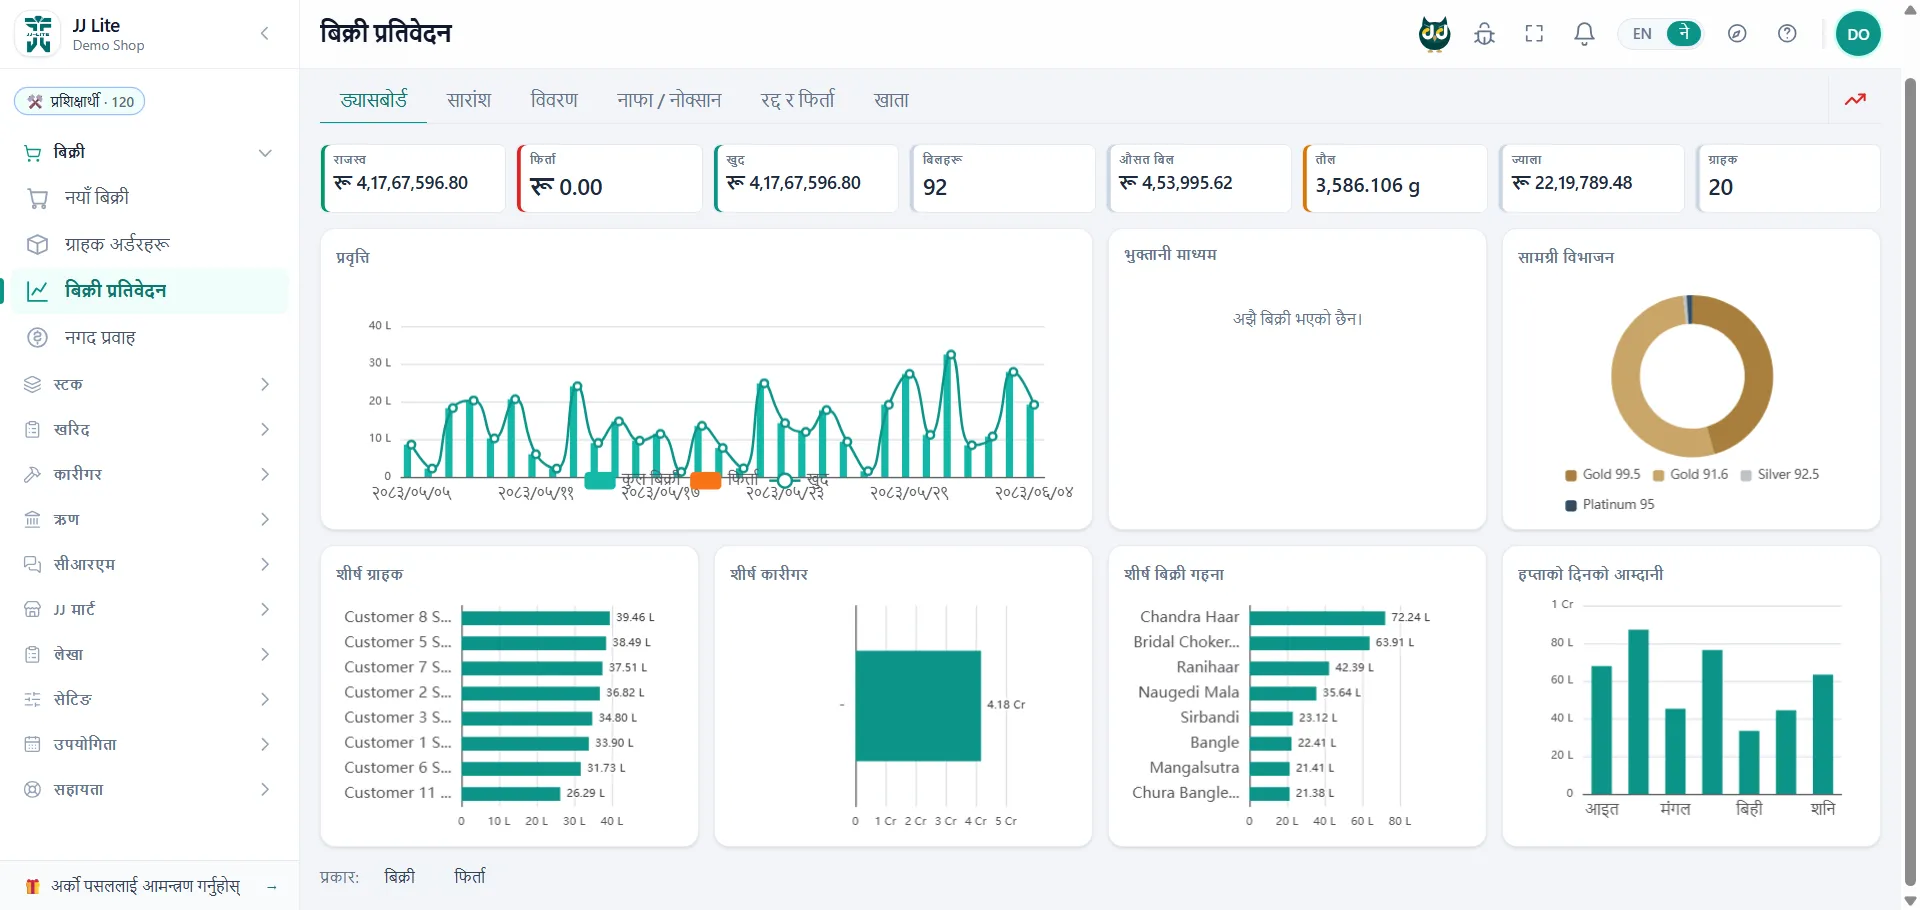Open the DO user avatar menu
The width and height of the screenshot is (1920, 910).
(x=1858, y=34)
